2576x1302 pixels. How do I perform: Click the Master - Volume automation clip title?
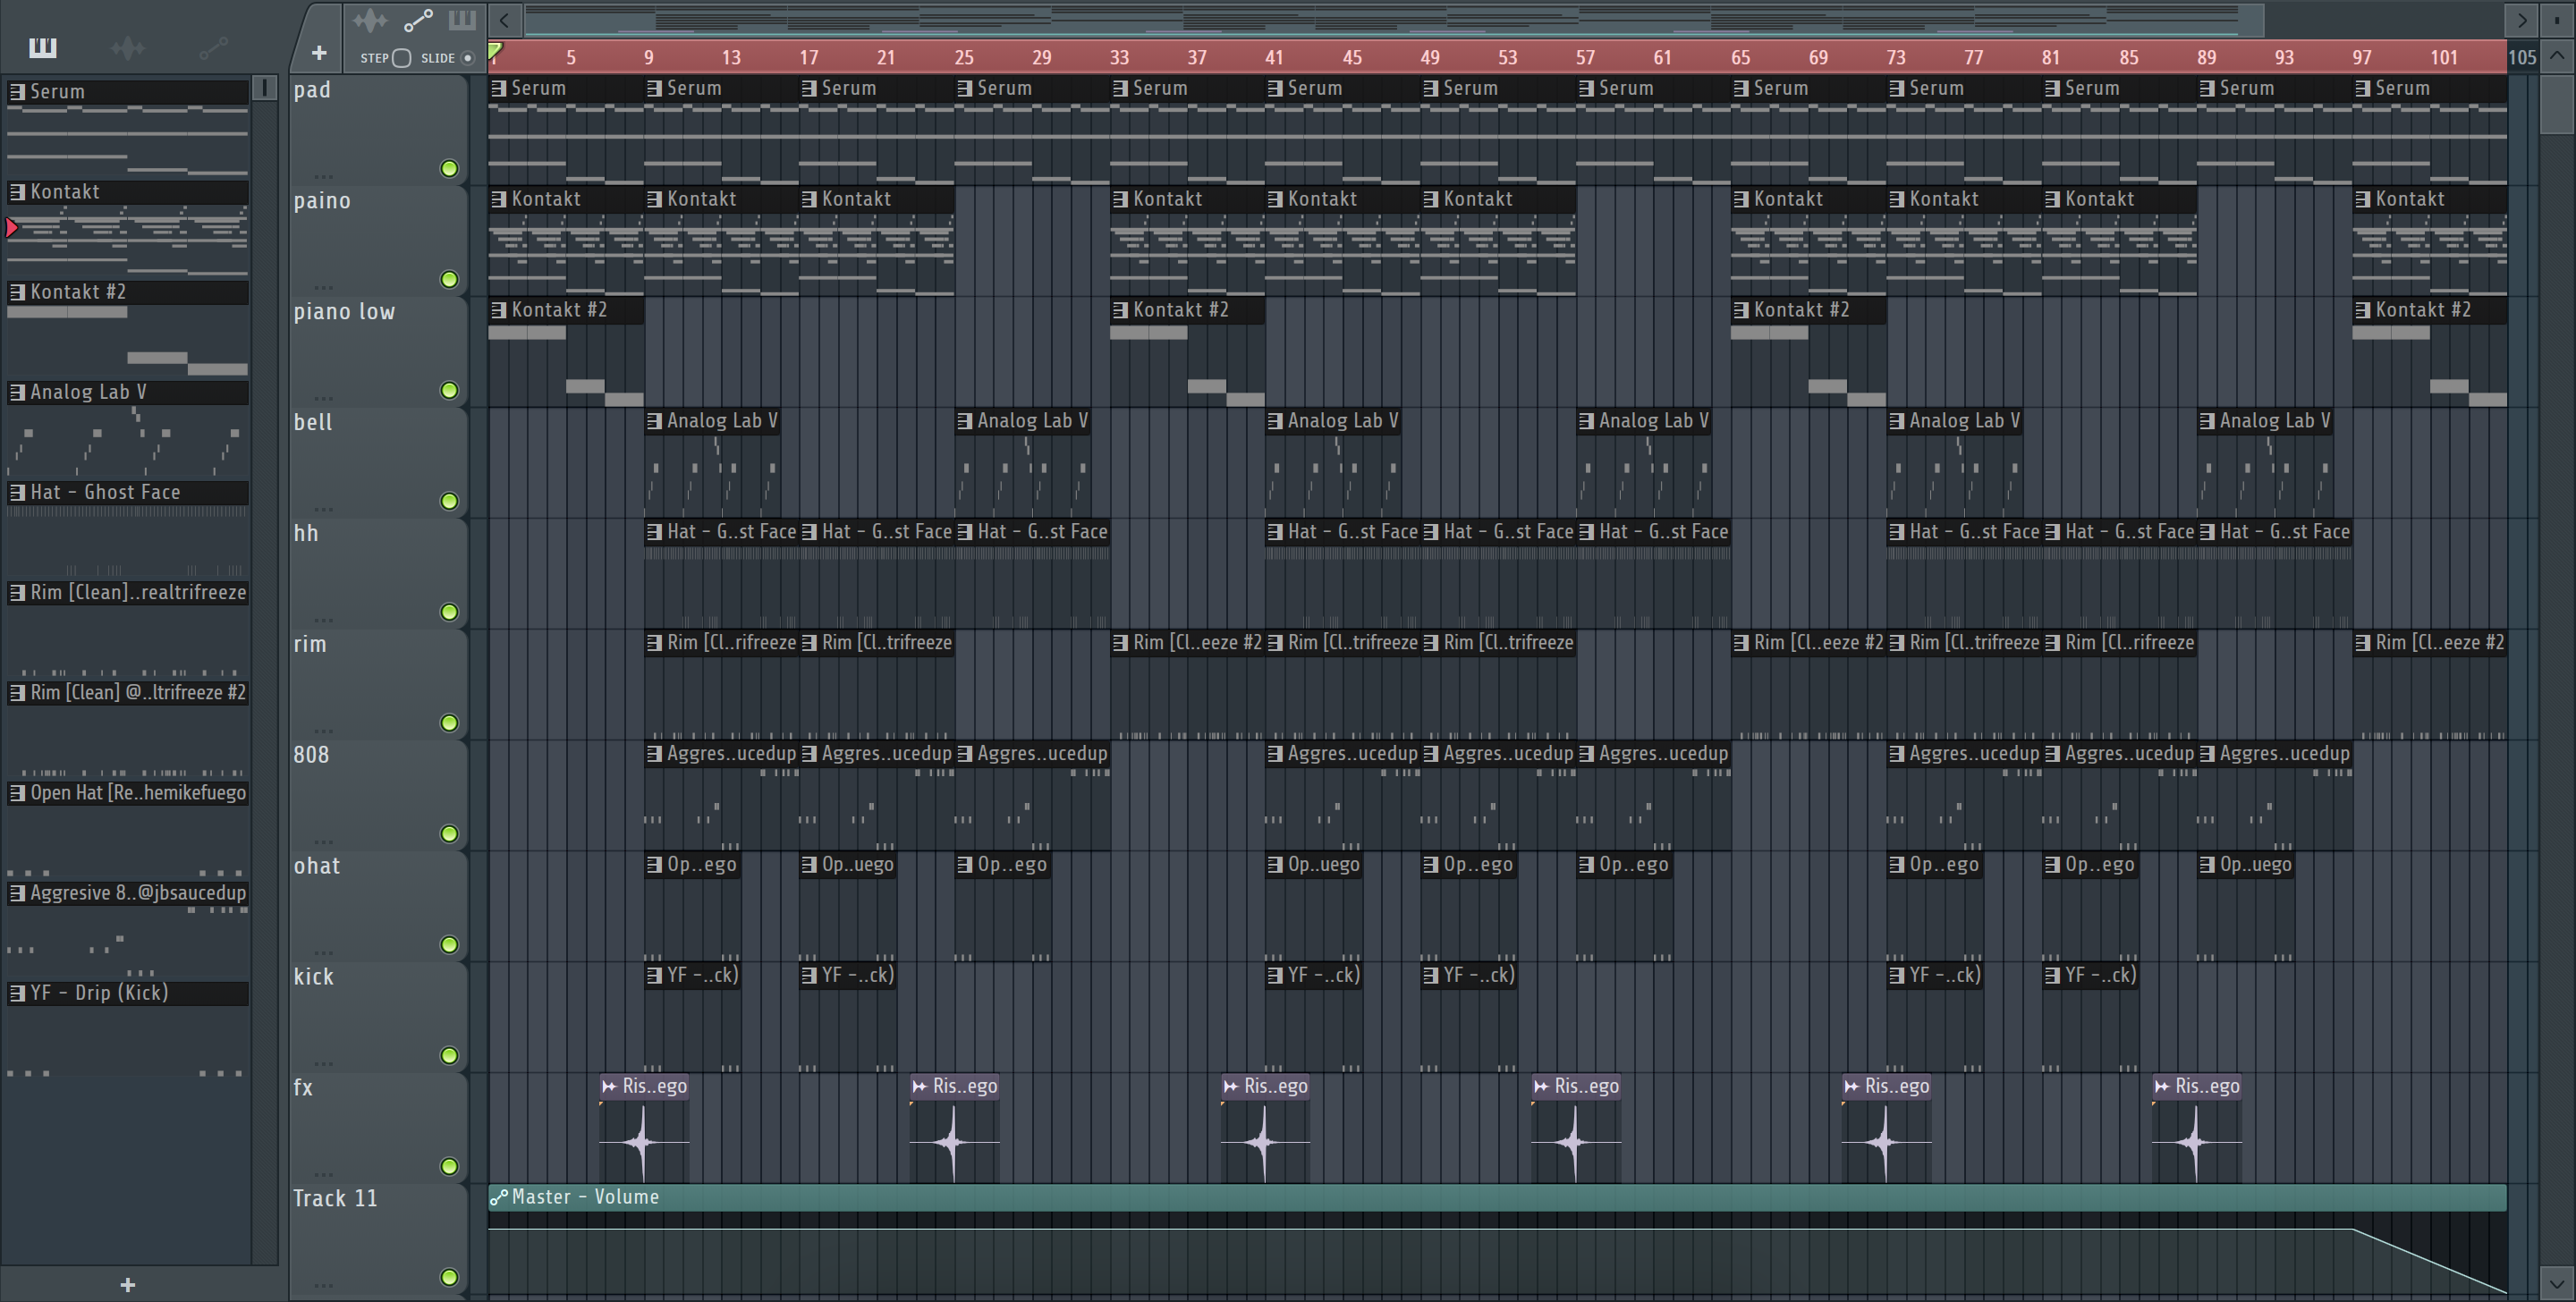click(x=585, y=1197)
